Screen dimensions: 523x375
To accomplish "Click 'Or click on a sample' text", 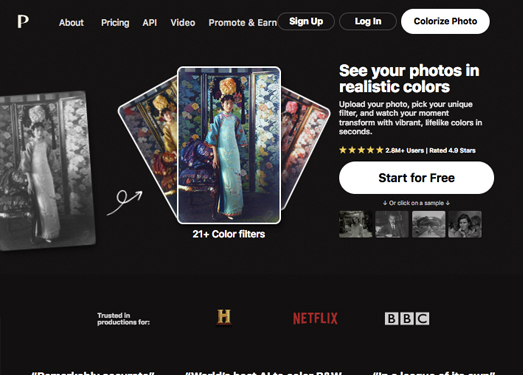I will pyautogui.click(x=416, y=203).
